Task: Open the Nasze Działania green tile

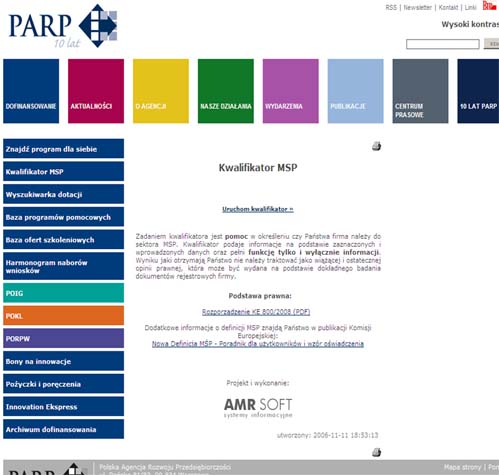Action: pos(226,91)
